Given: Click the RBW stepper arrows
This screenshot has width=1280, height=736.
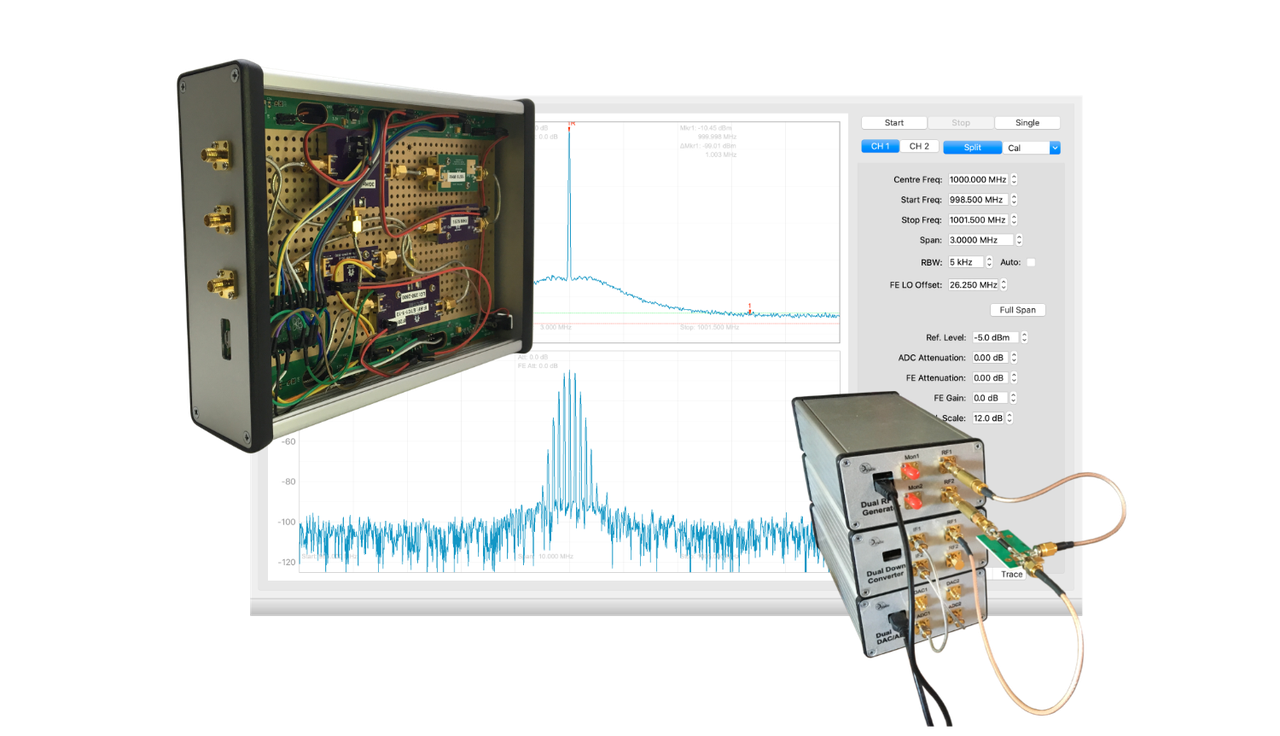Looking at the screenshot, I should (989, 262).
